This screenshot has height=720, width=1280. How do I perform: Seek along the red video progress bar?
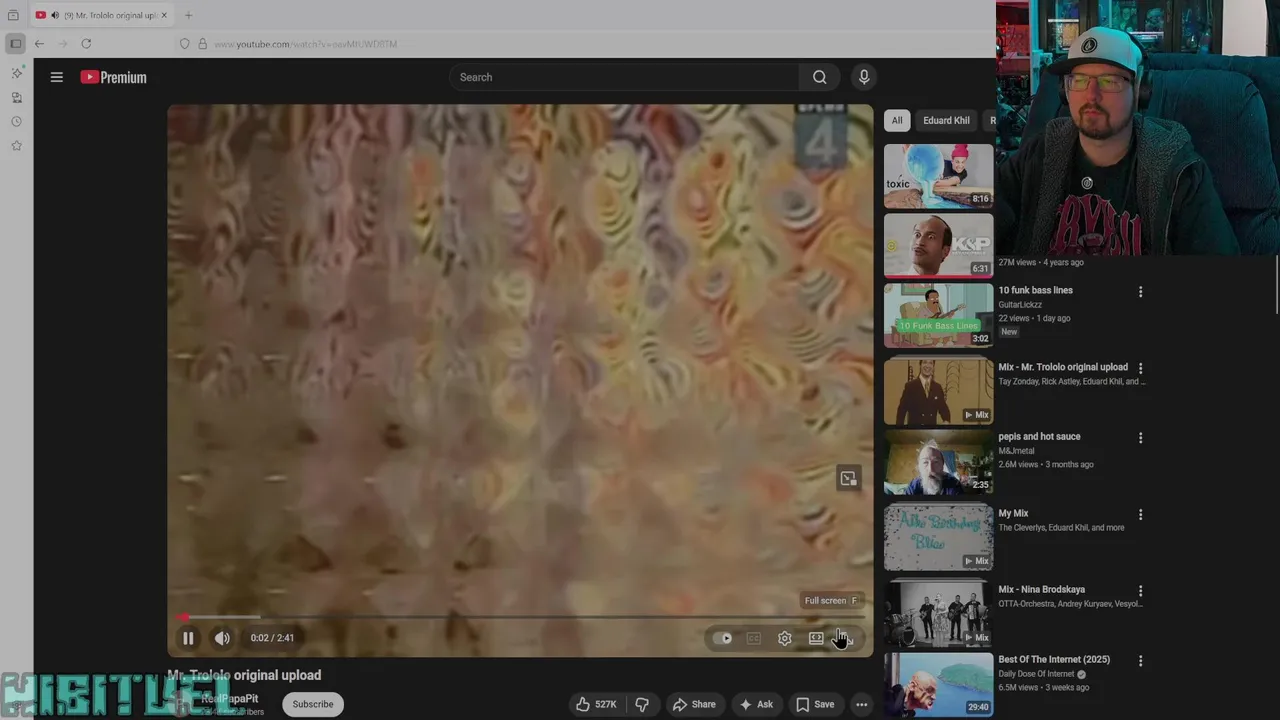pos(520,617)
